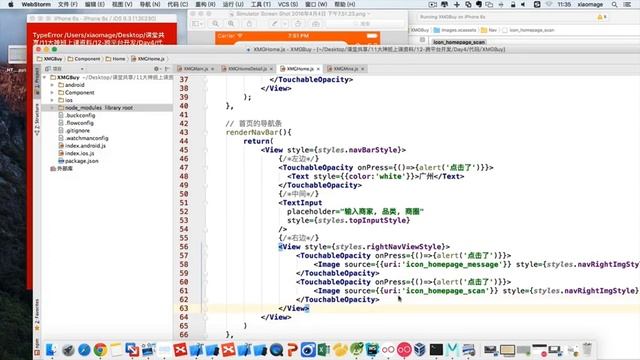Toggle fold marker at line 40
The image size is (640, 360).
click(x=205, y=106)
